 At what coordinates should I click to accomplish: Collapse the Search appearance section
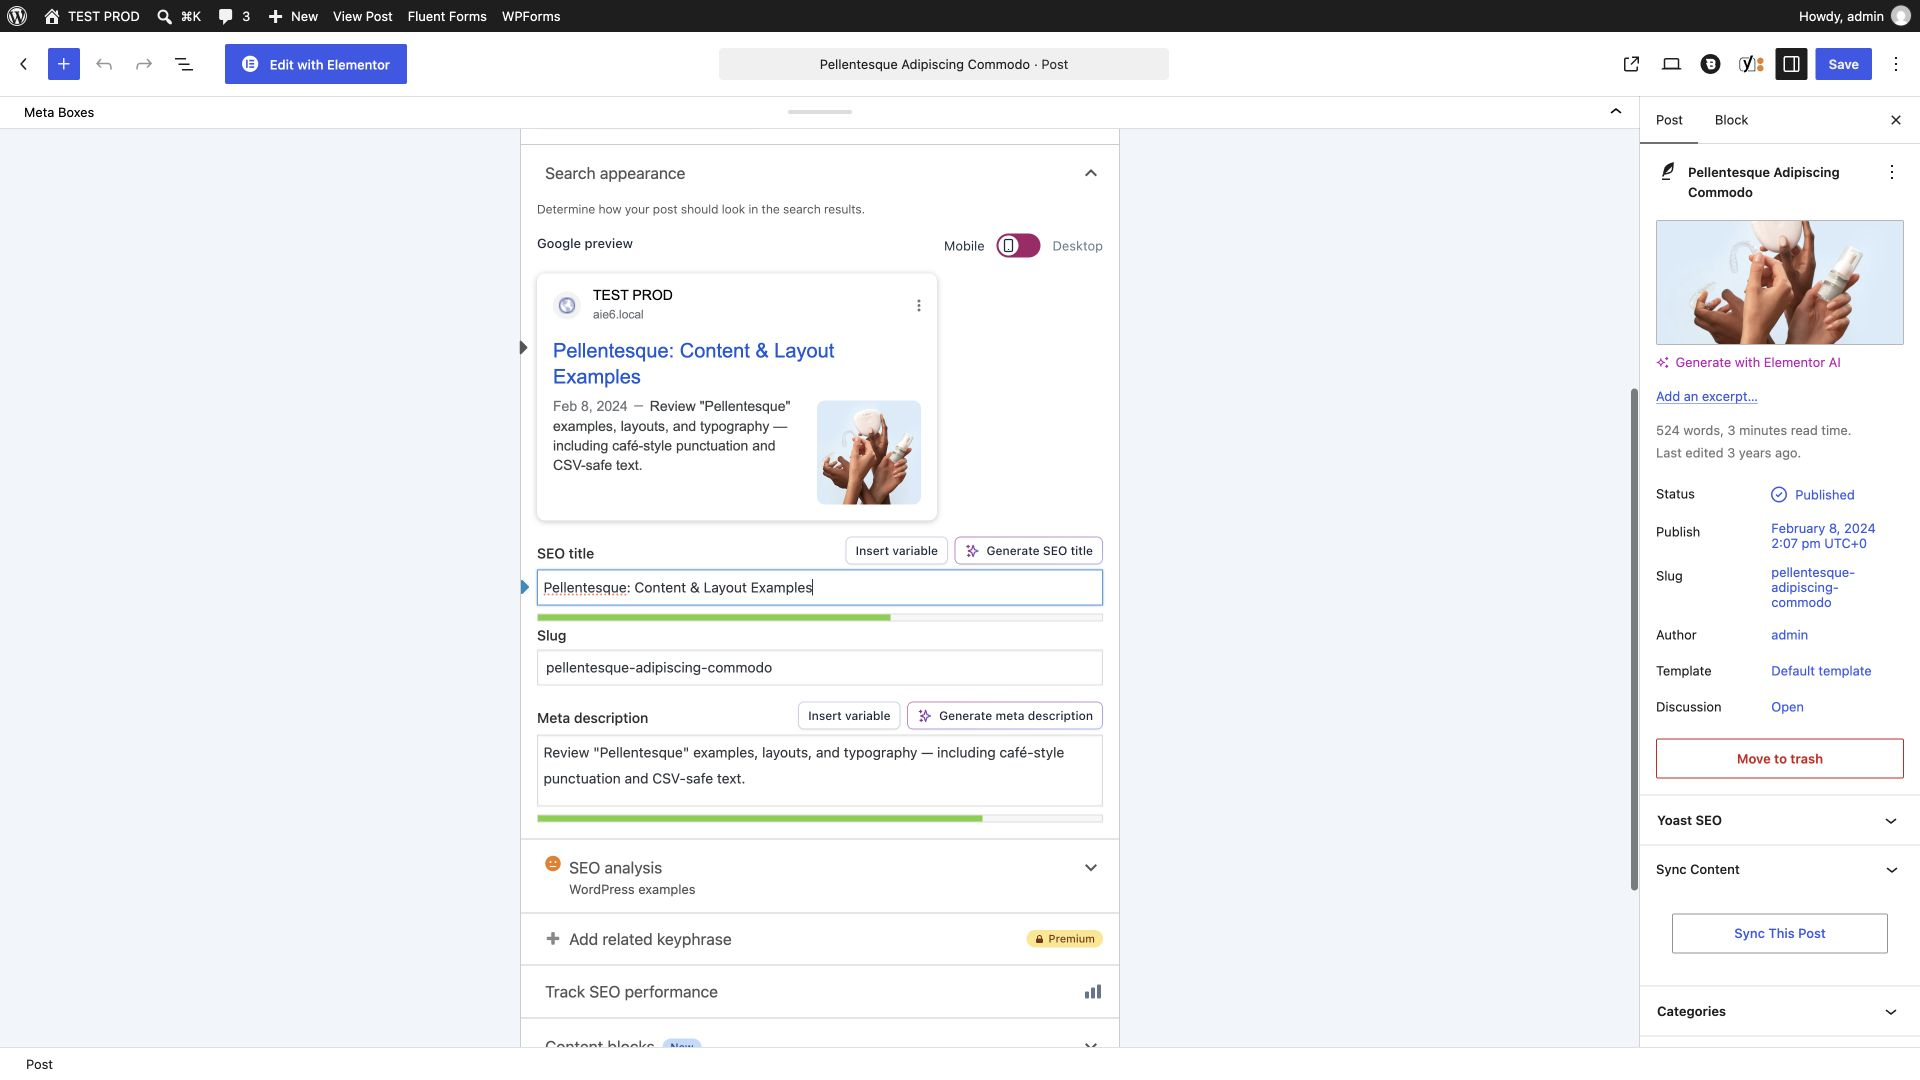pyautogui.click(x=820, y=173)
